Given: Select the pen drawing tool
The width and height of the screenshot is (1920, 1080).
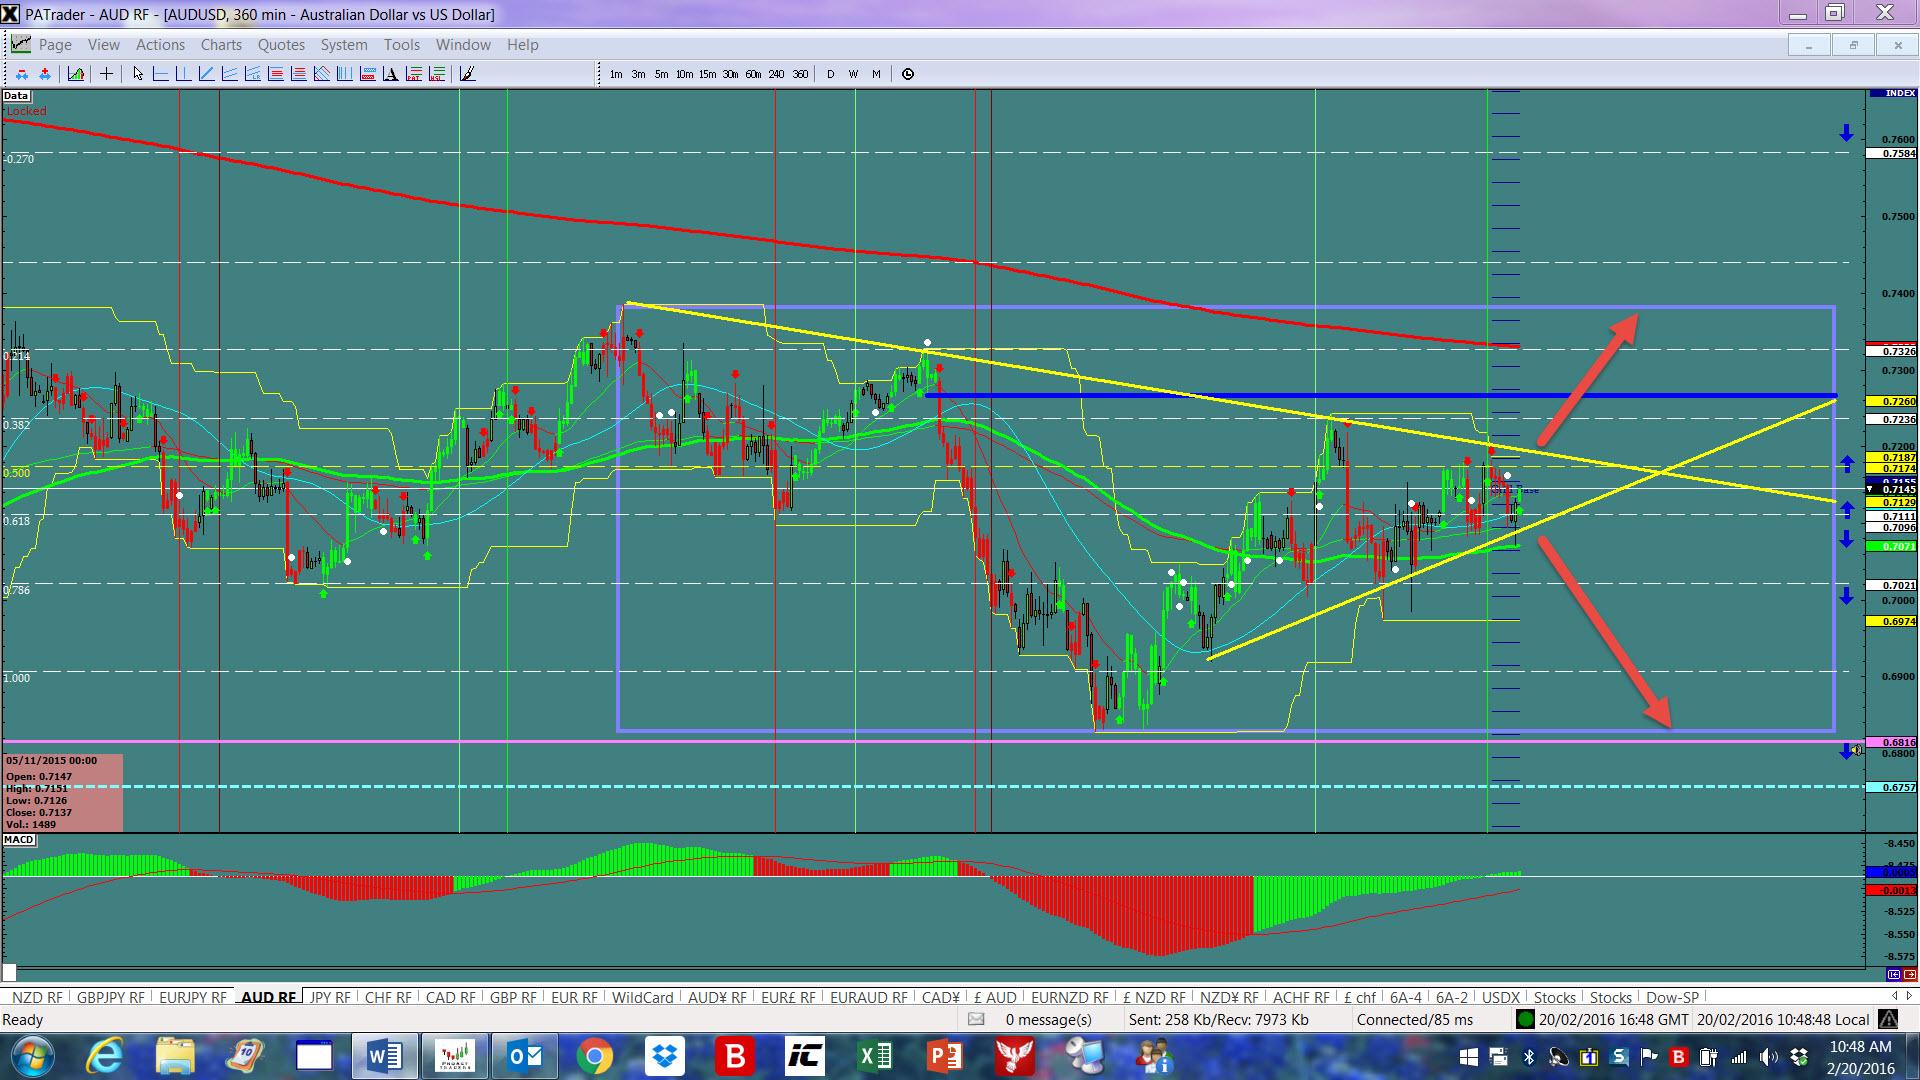Looking at the screenshot, I should coord(467,74).
